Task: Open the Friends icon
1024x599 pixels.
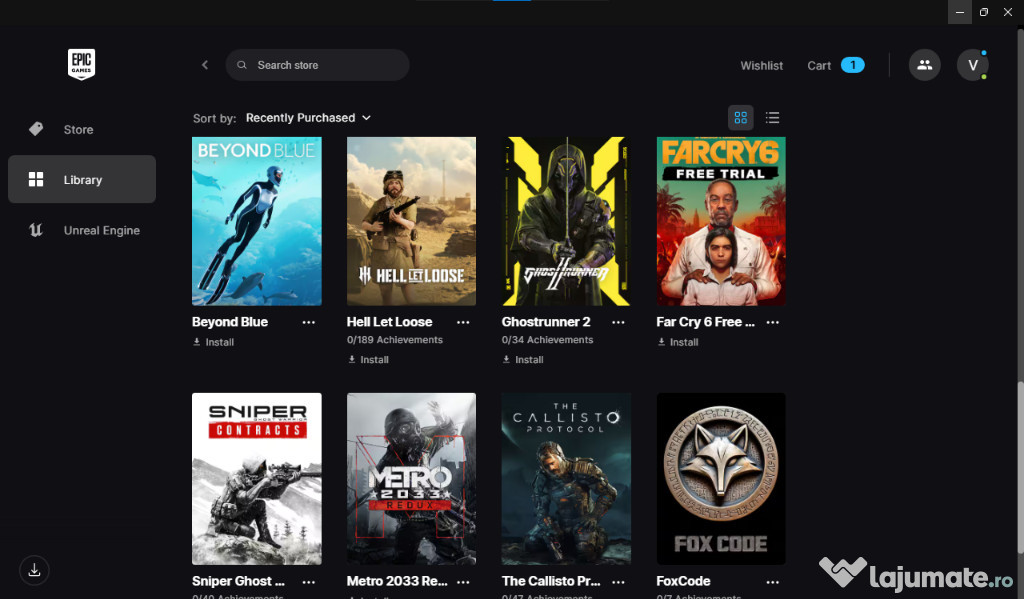Action: coord(925,65)
